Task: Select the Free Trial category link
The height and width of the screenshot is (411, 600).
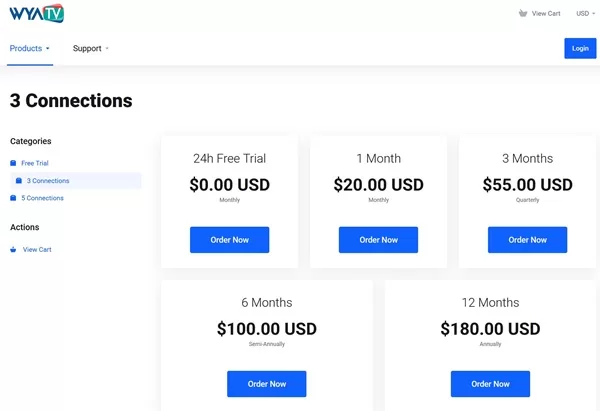Action: coord(35,163)
